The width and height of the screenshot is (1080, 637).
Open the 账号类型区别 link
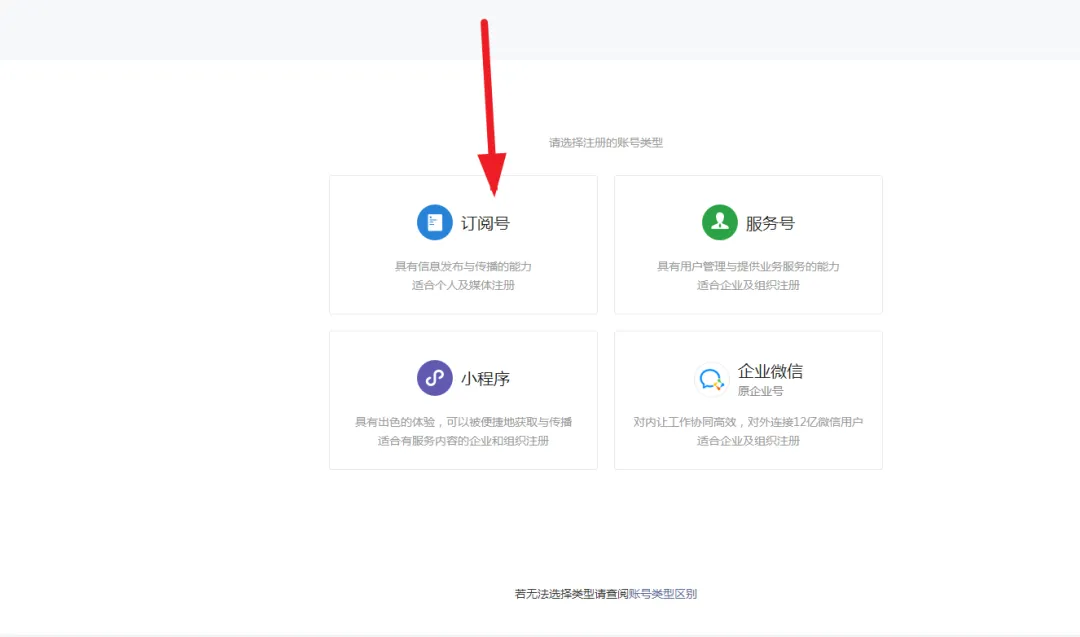click(x=663, y=594)
